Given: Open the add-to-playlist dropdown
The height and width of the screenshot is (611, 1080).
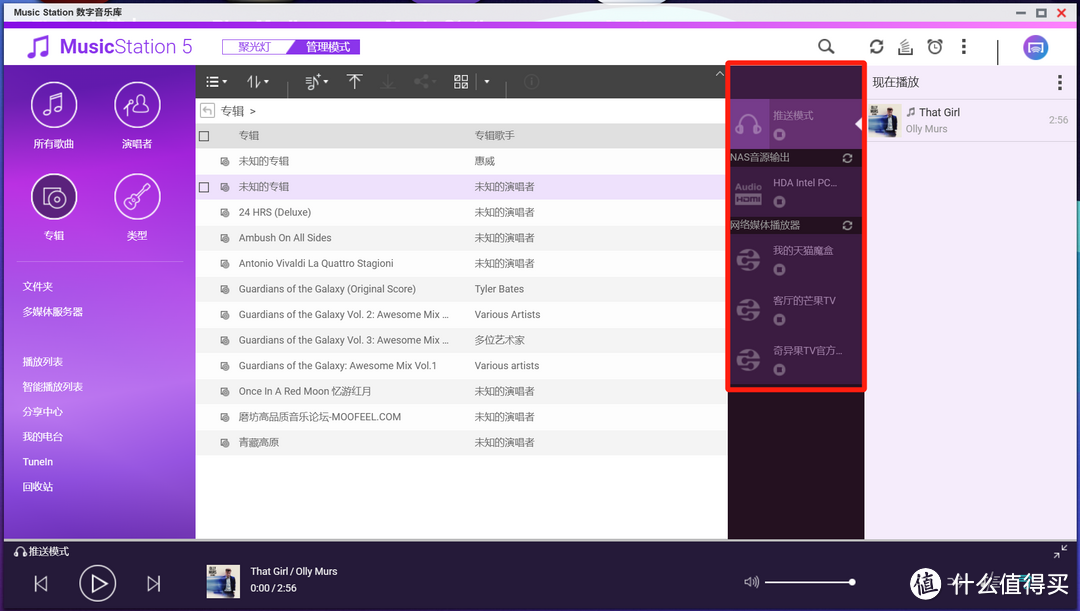Looking at the screenshot, I should 316,82.
